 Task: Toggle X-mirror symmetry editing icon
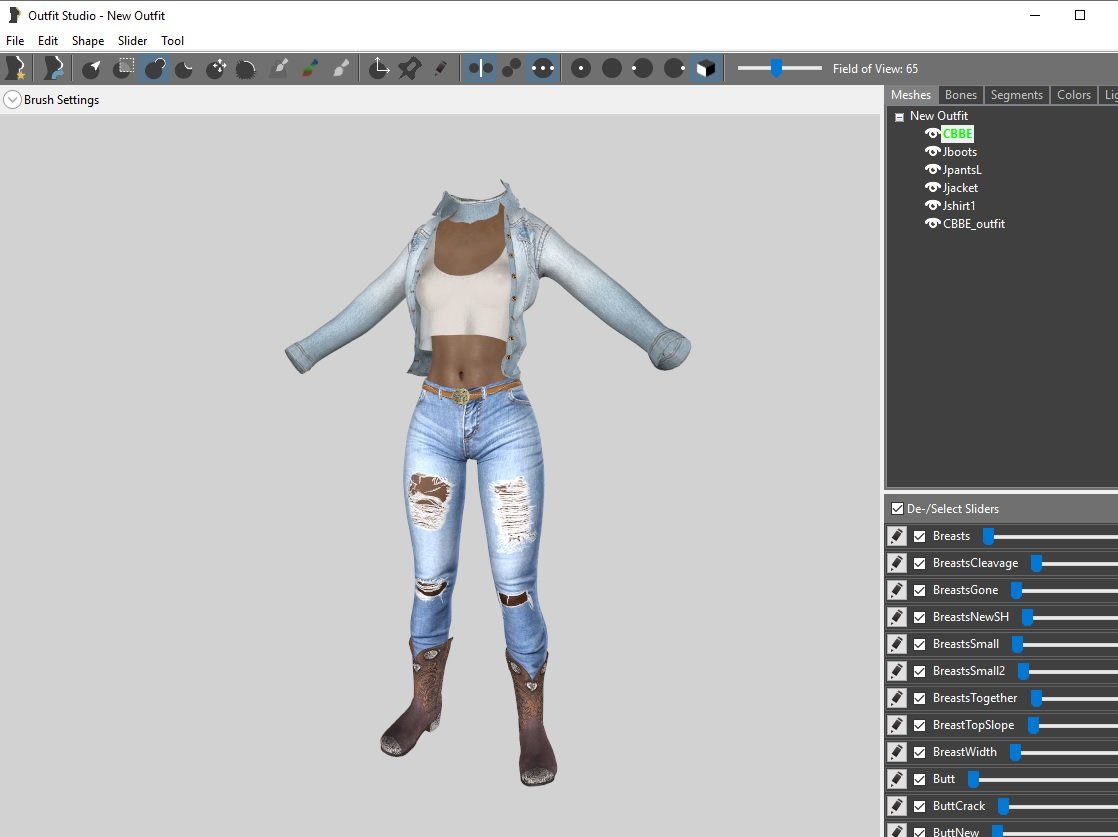pyautogui.click(x=480, y=68)
